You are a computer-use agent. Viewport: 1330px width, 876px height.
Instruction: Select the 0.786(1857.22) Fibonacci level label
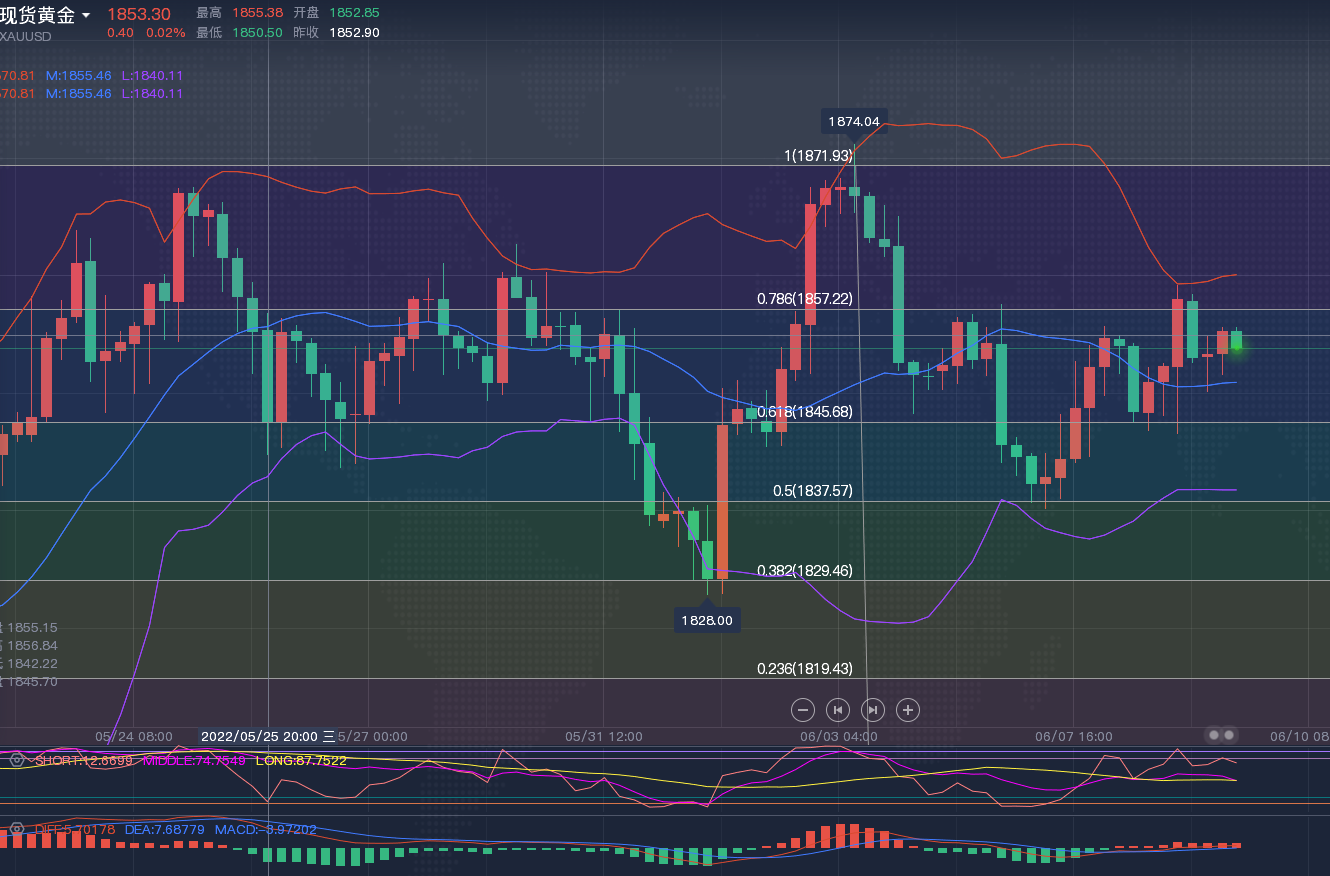point(804,299)
